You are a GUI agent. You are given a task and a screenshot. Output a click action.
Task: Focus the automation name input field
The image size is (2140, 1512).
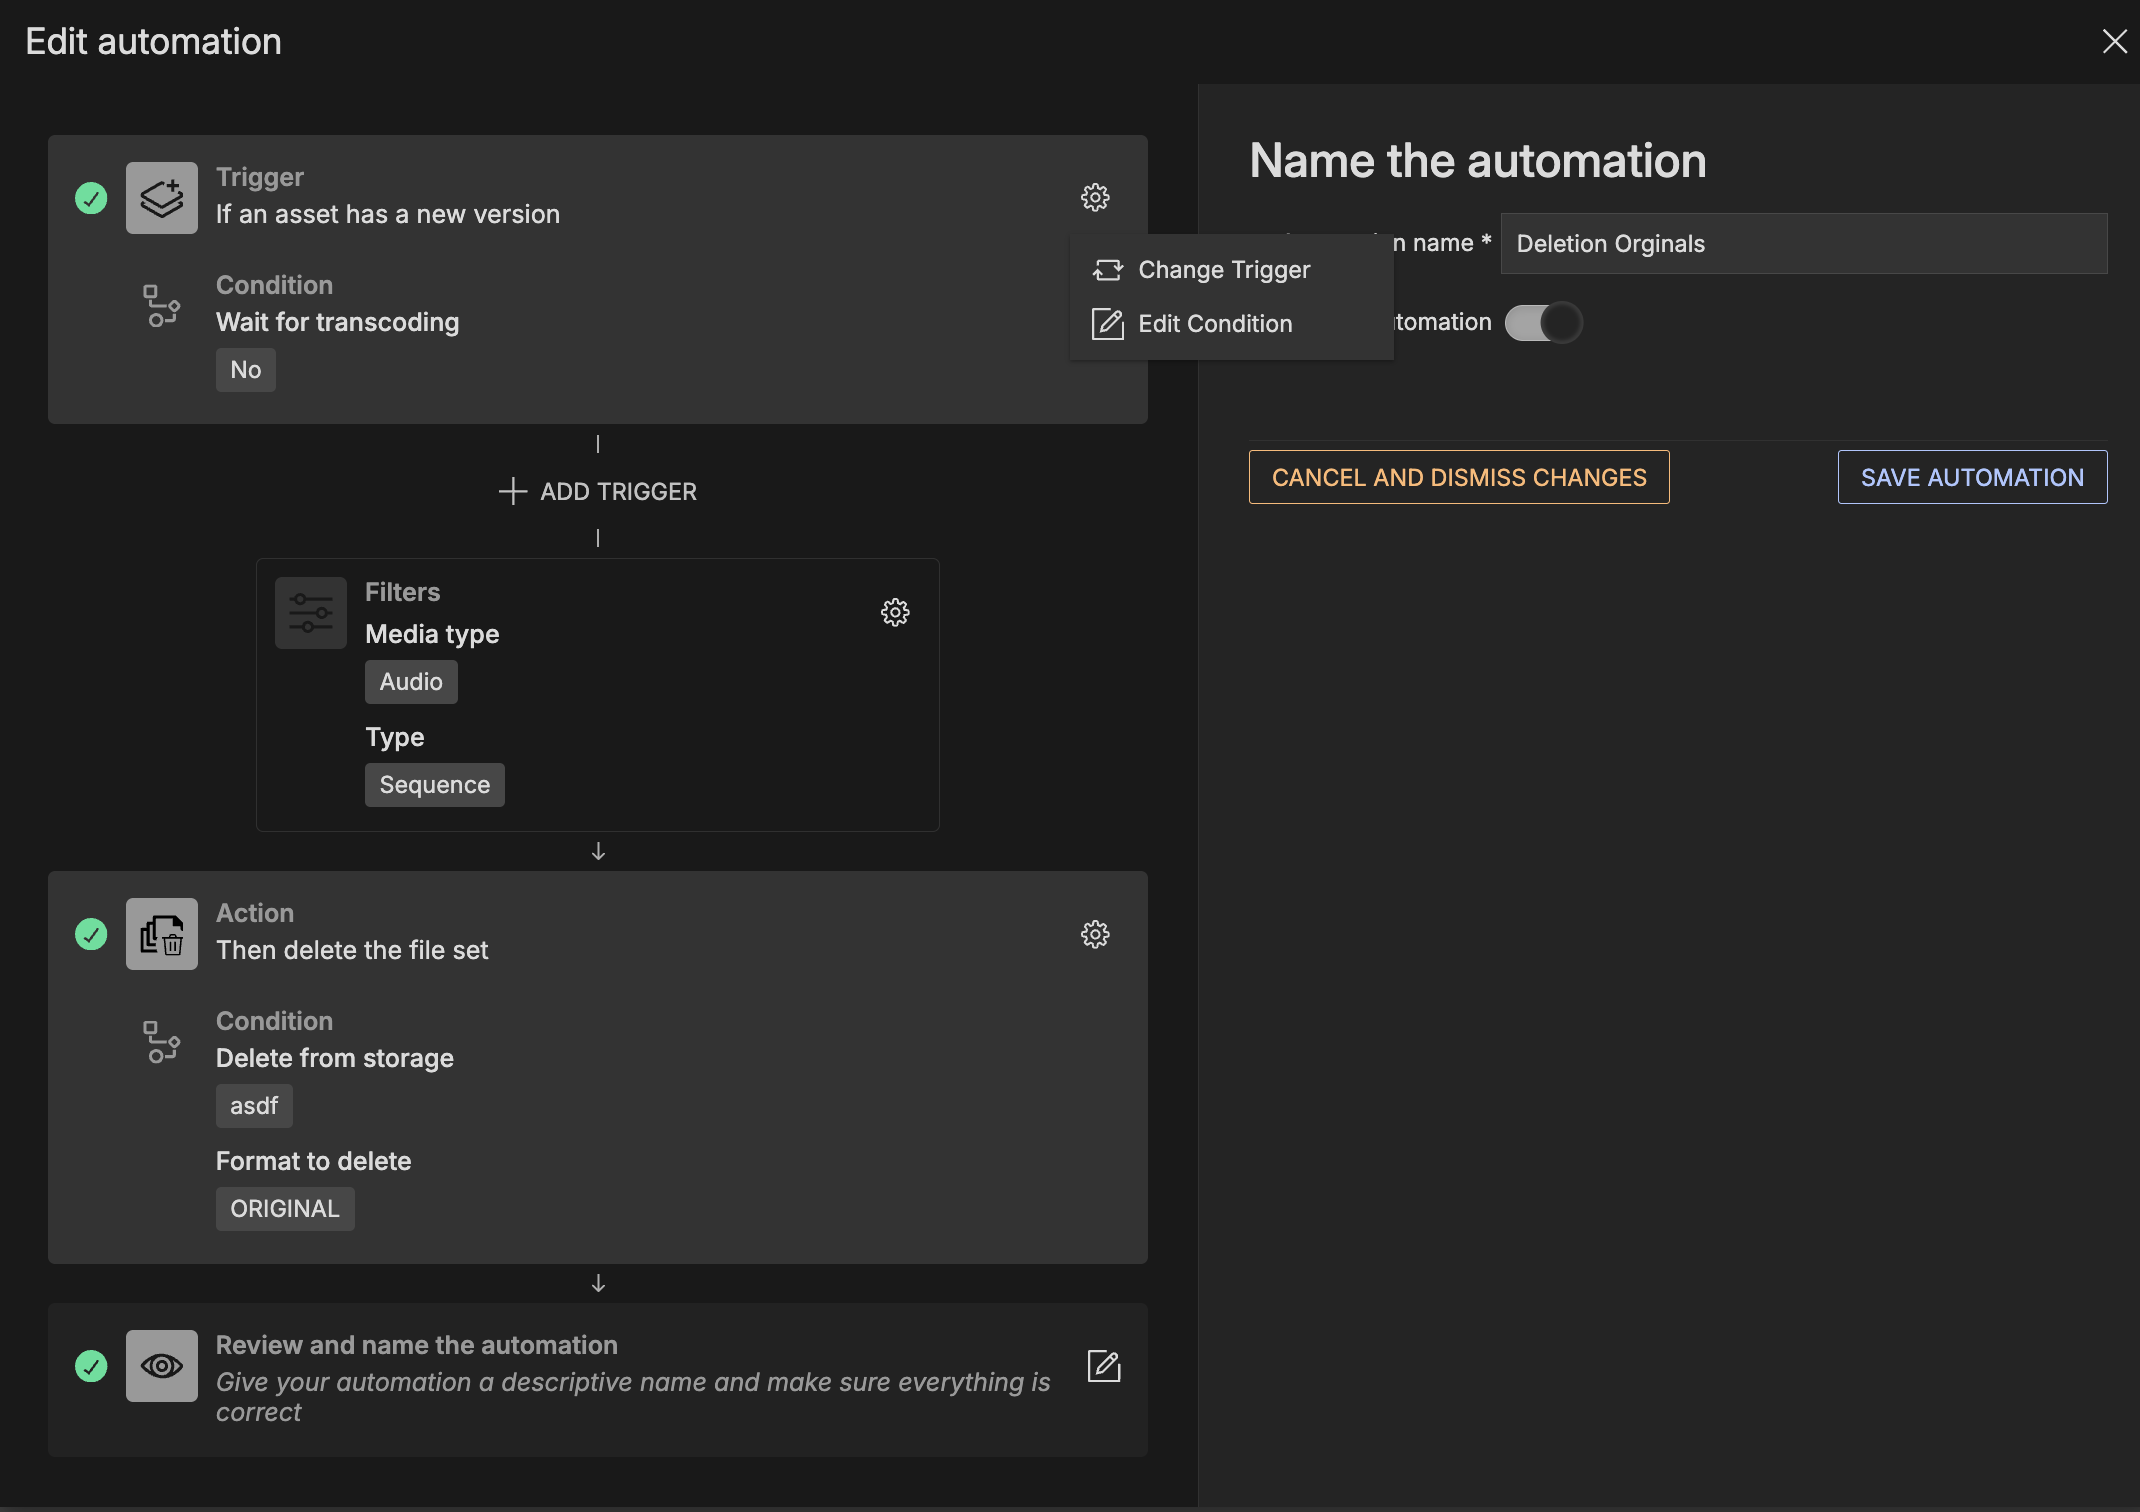1803,243
